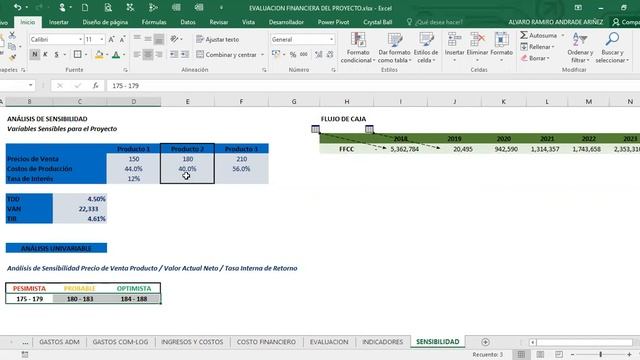Toggle bold formatting (N)
The height and width of the screenshot is (360, 640).
(x=35, y=54)
